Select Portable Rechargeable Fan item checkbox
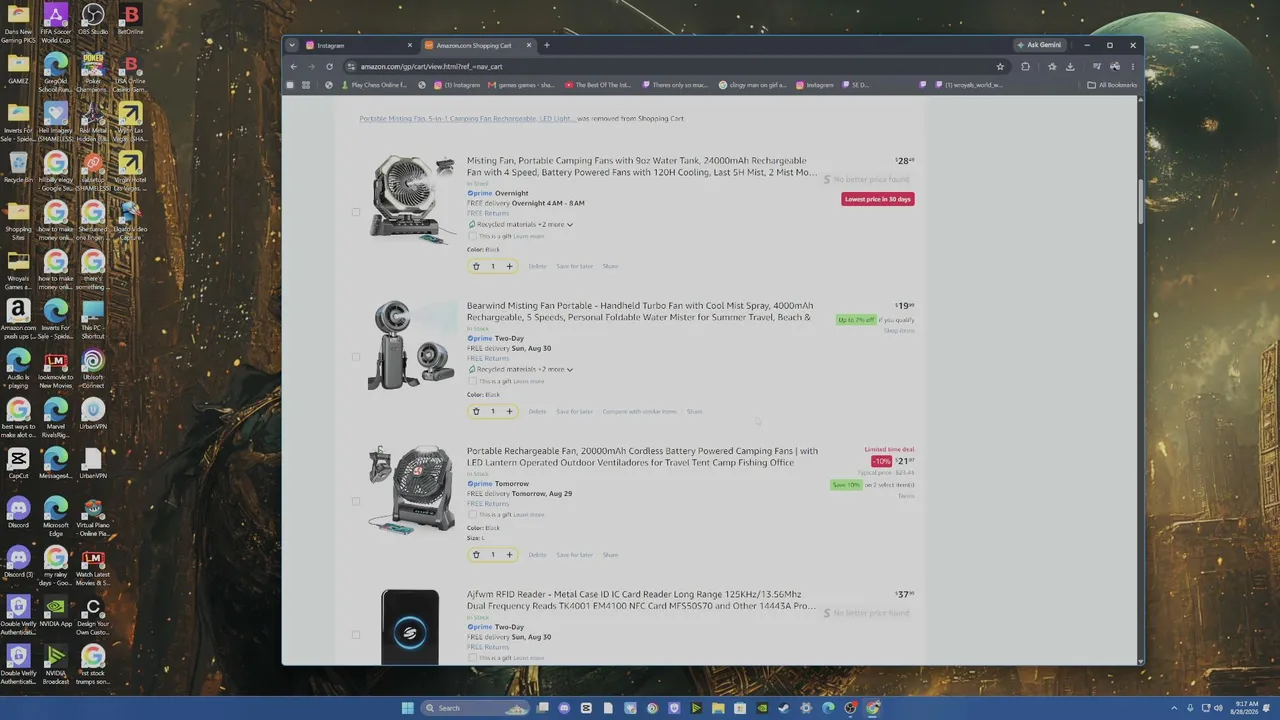The height and width of the screenshot is (720, 1280). 356,501
